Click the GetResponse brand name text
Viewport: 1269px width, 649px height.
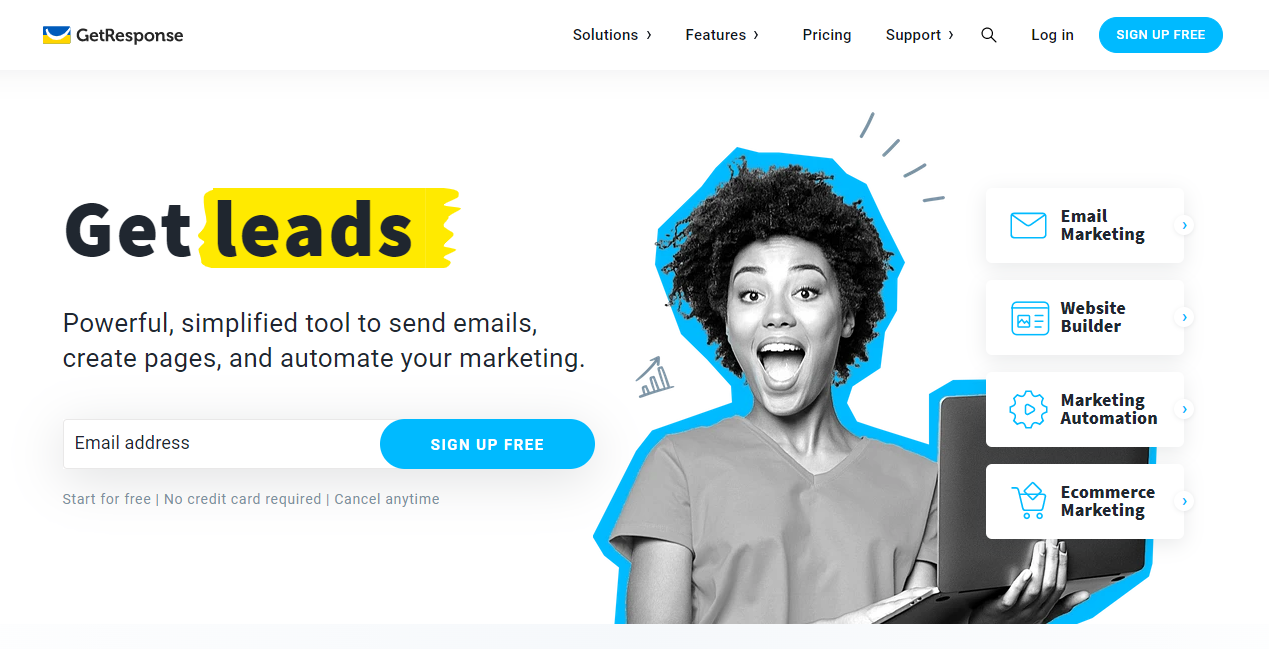tap(130, 35)
